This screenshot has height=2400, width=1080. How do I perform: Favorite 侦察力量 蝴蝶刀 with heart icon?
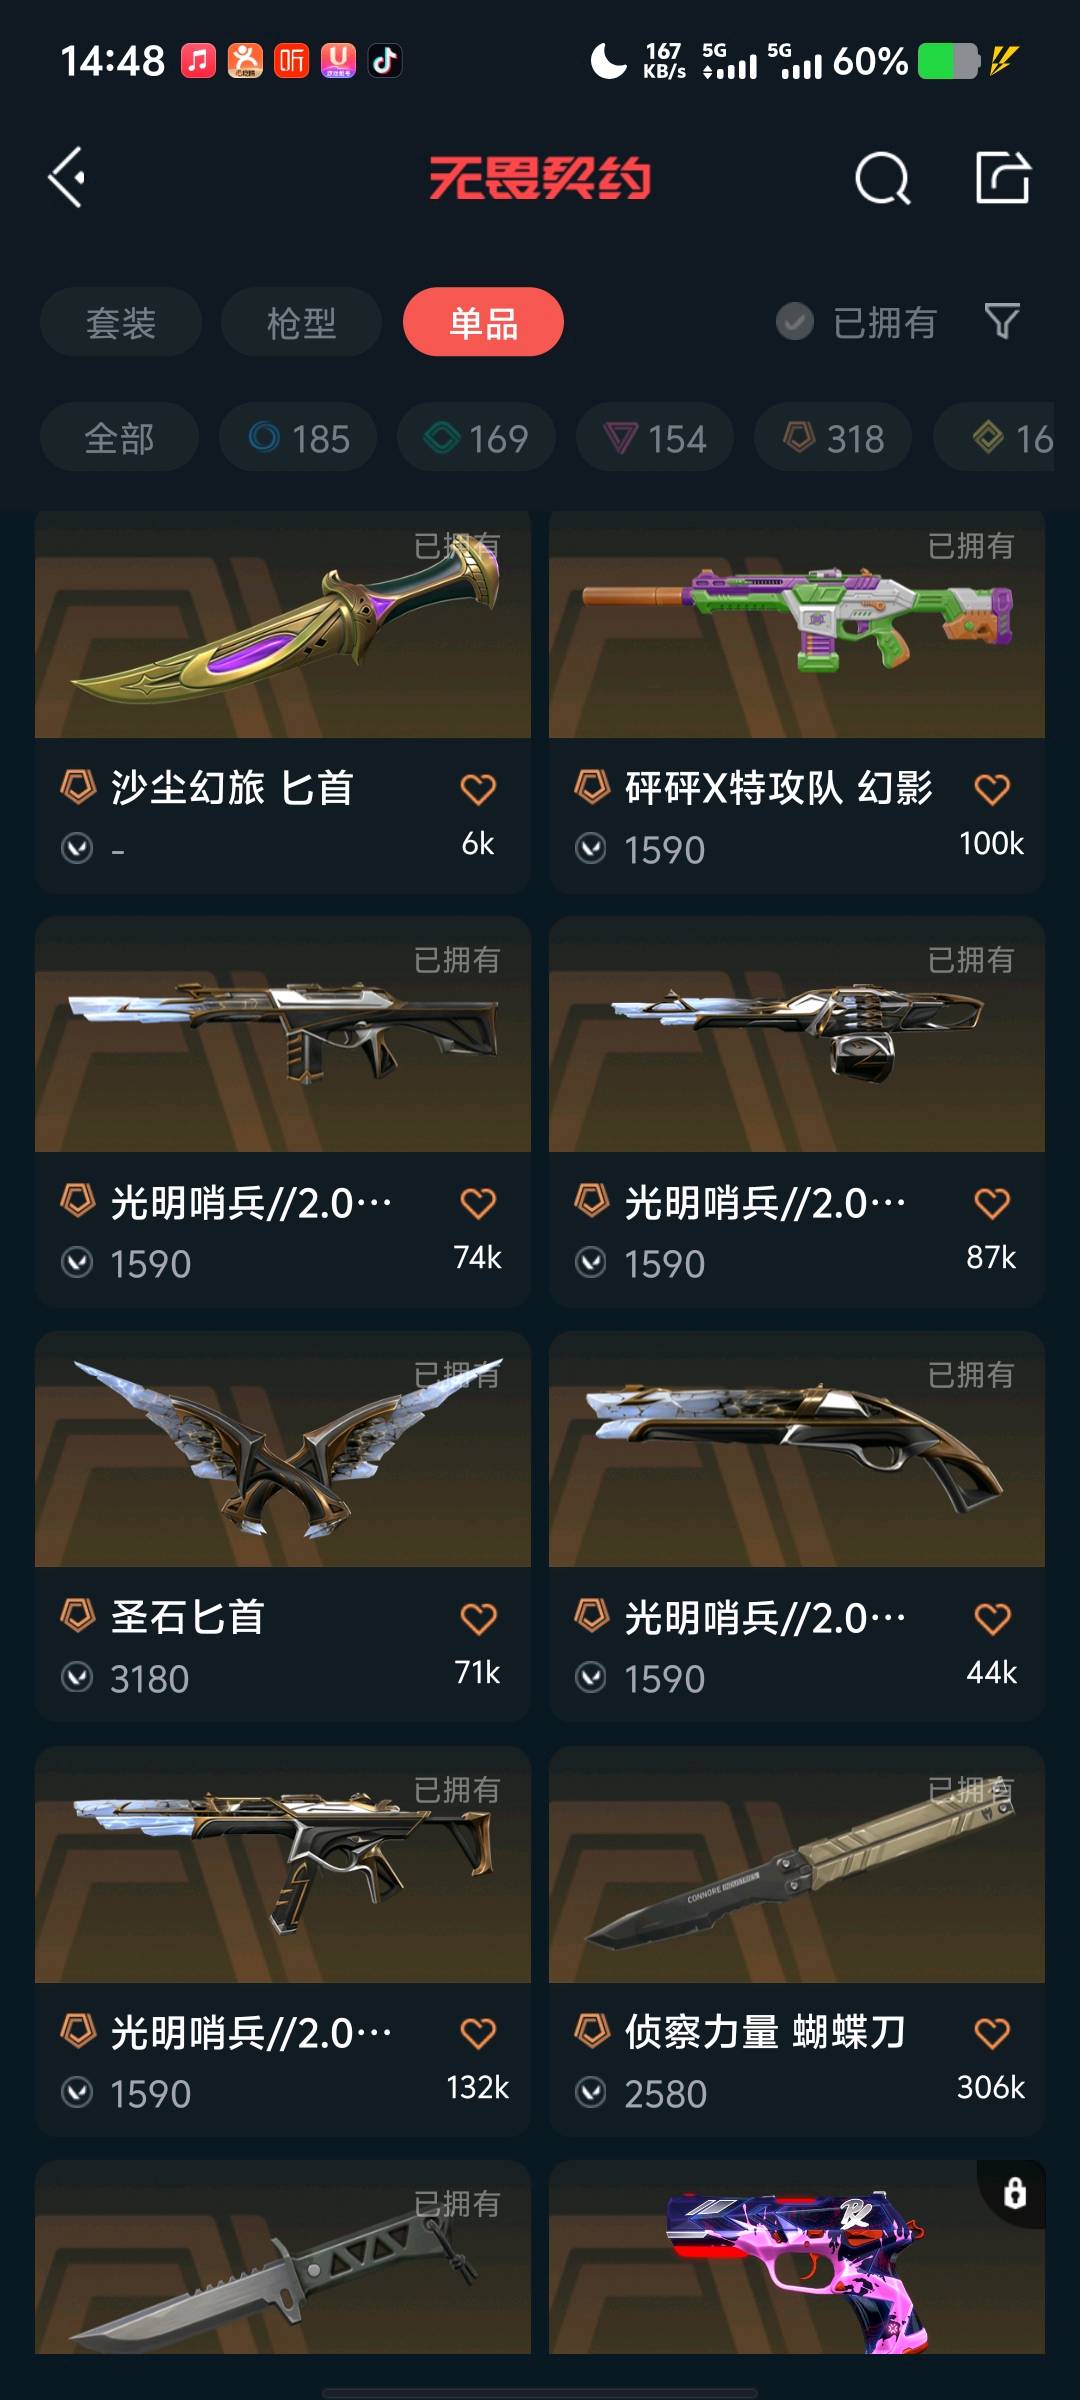coord(992,2033)
